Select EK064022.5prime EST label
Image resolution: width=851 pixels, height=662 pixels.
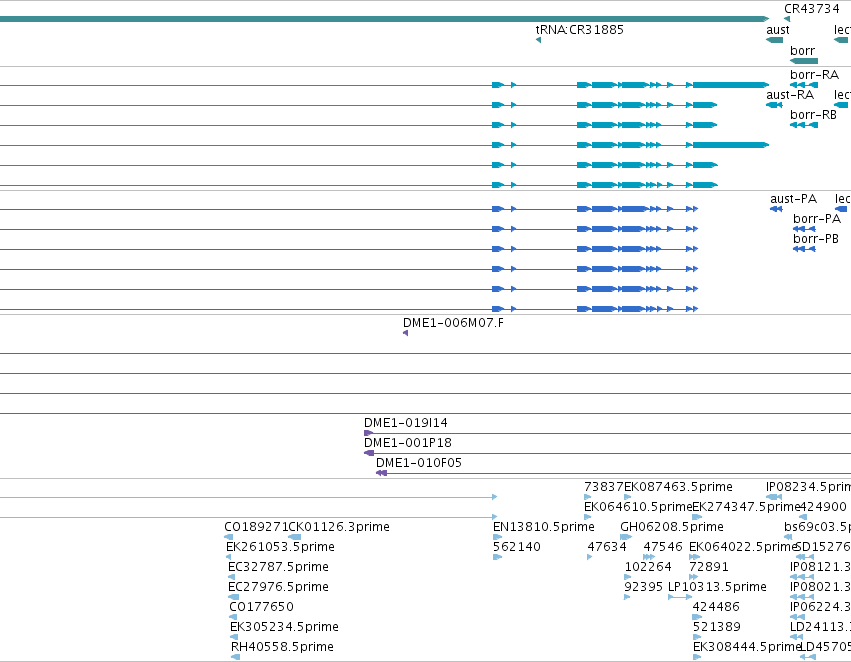tap(742, 546)
